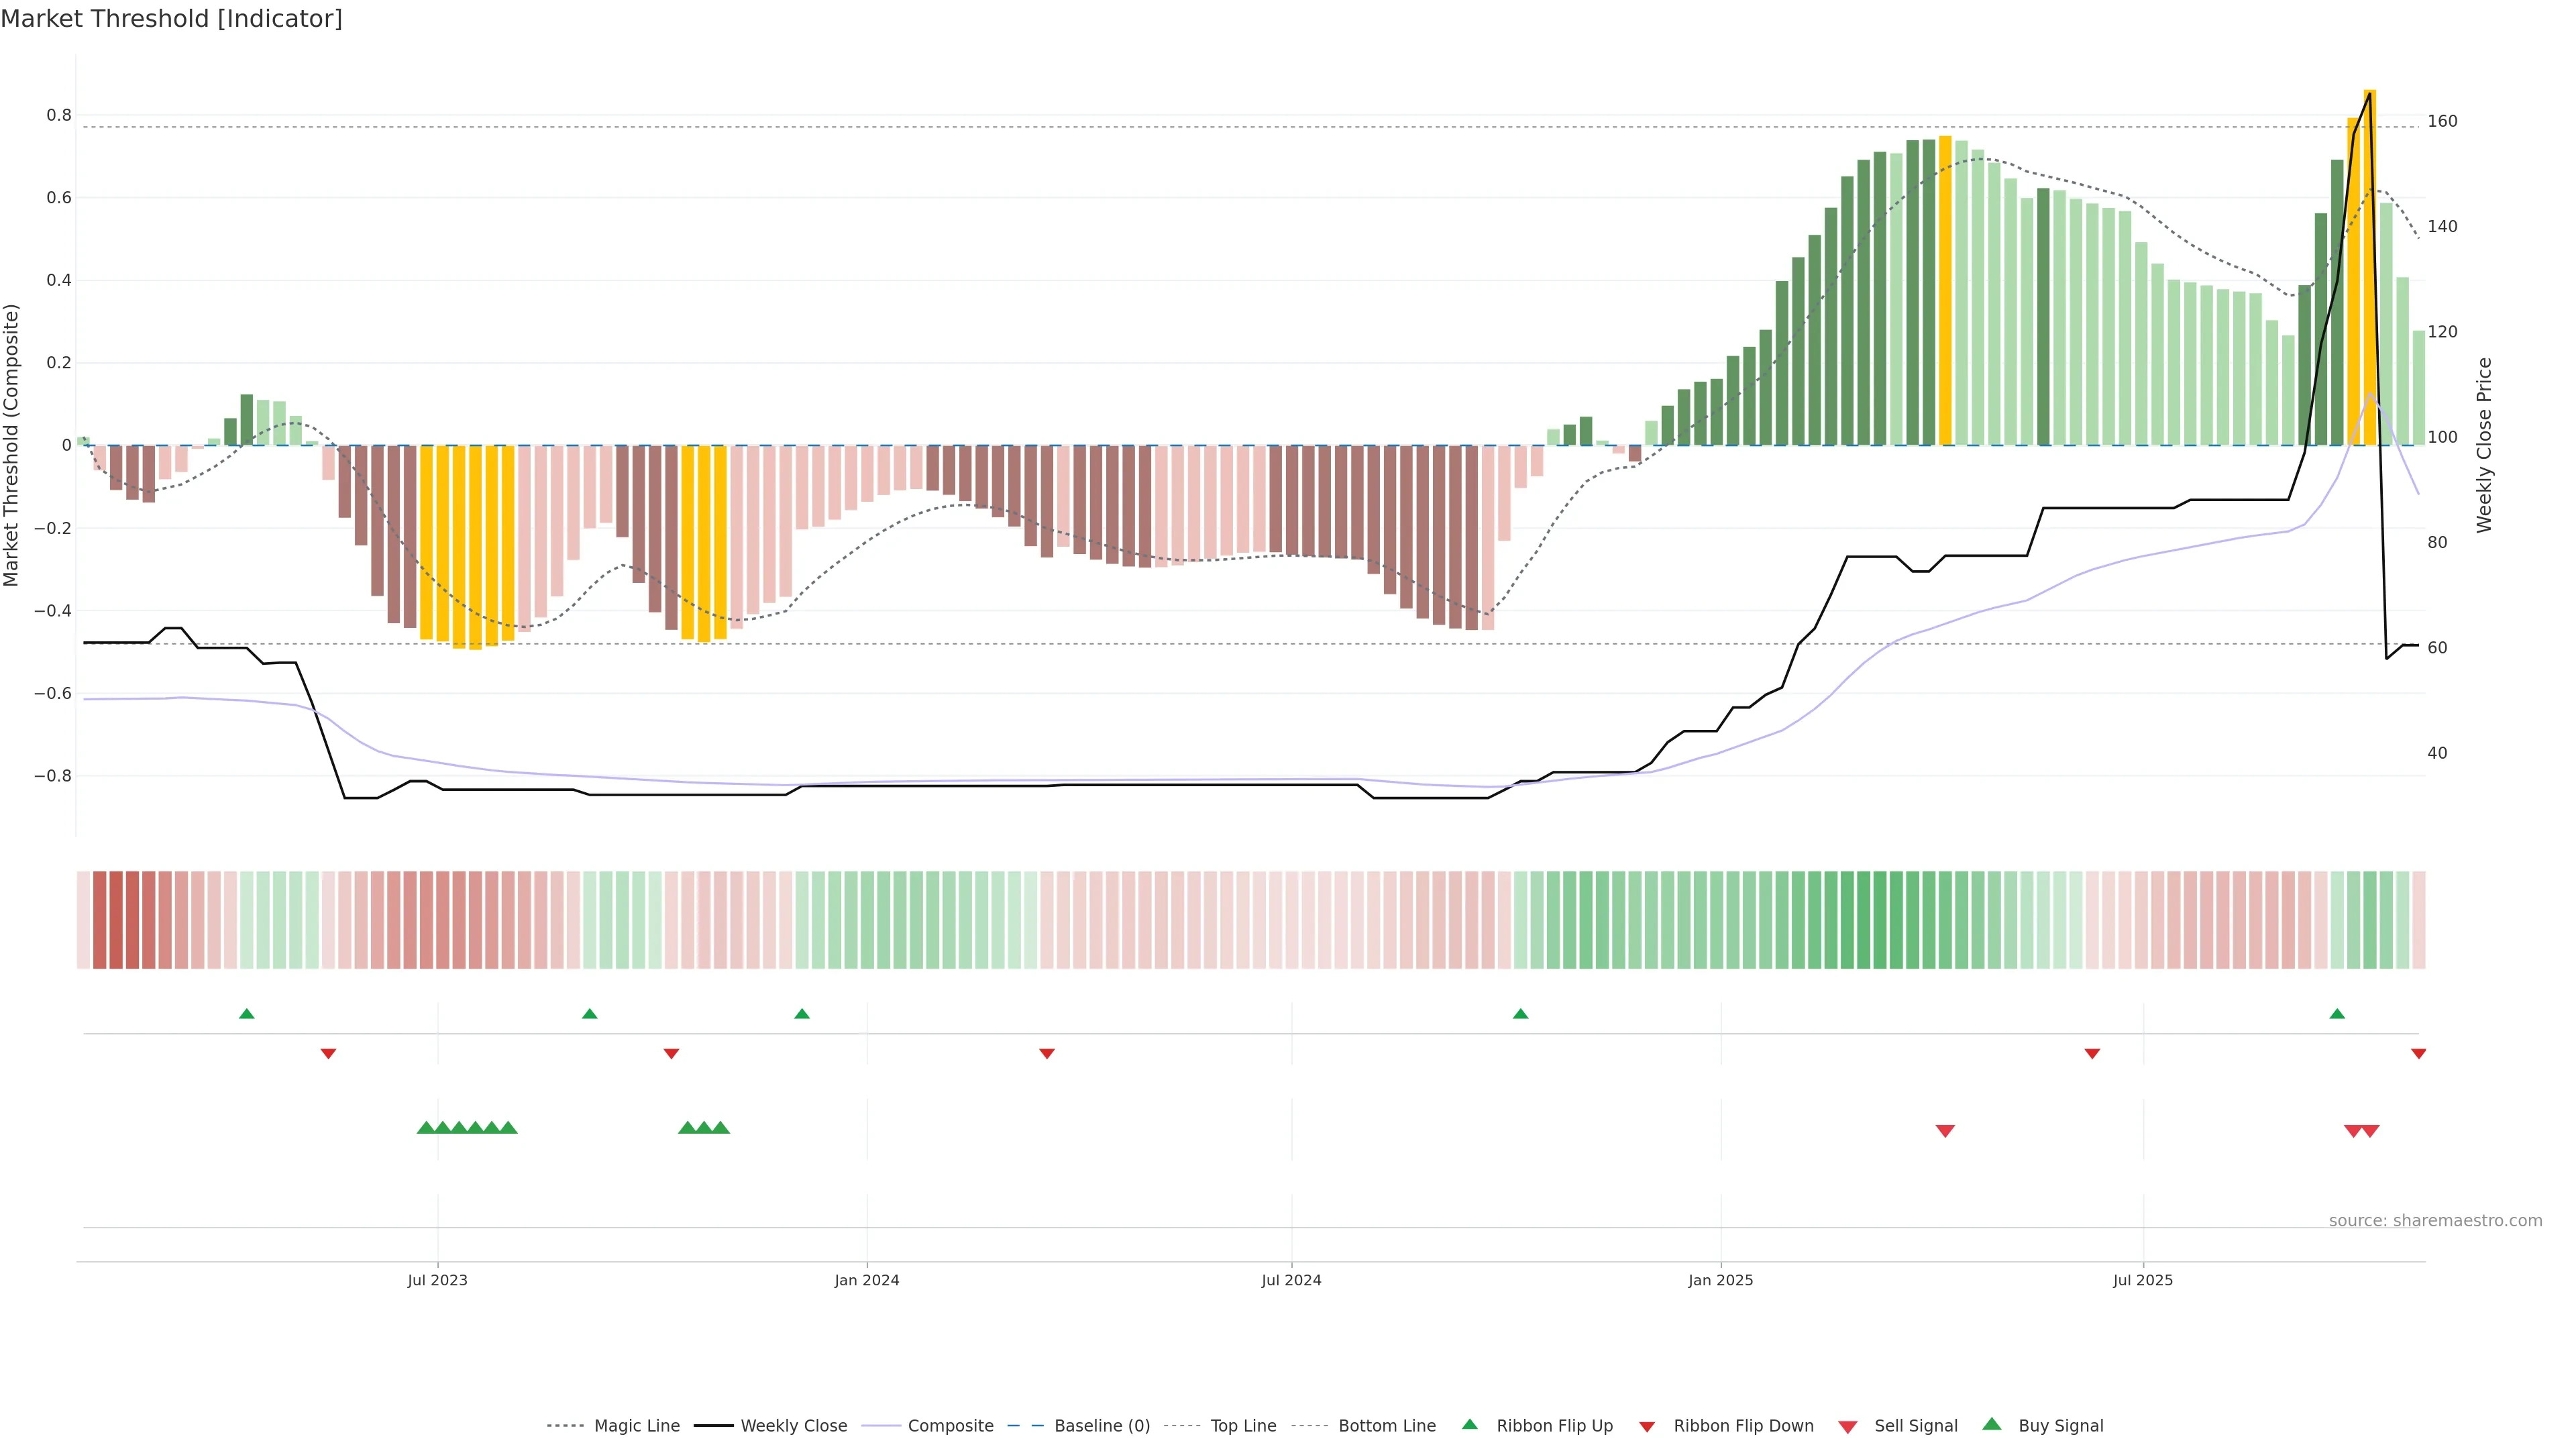Click the lone sell signal marker in 2025
This screenshot has width=2576, height=1449.
point(1945,1130)
